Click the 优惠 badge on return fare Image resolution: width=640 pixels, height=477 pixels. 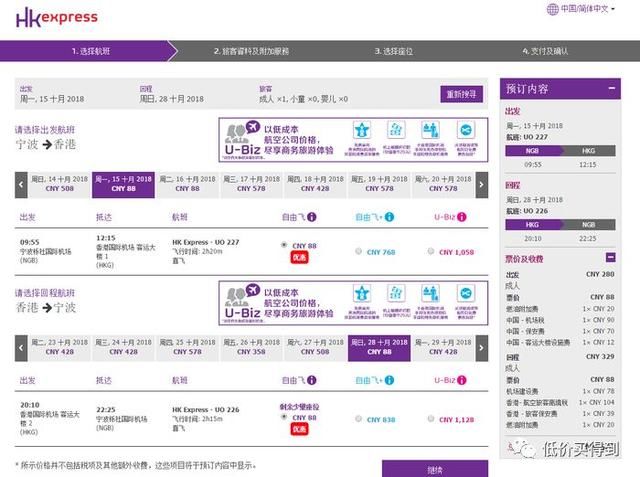pos(299,429)
